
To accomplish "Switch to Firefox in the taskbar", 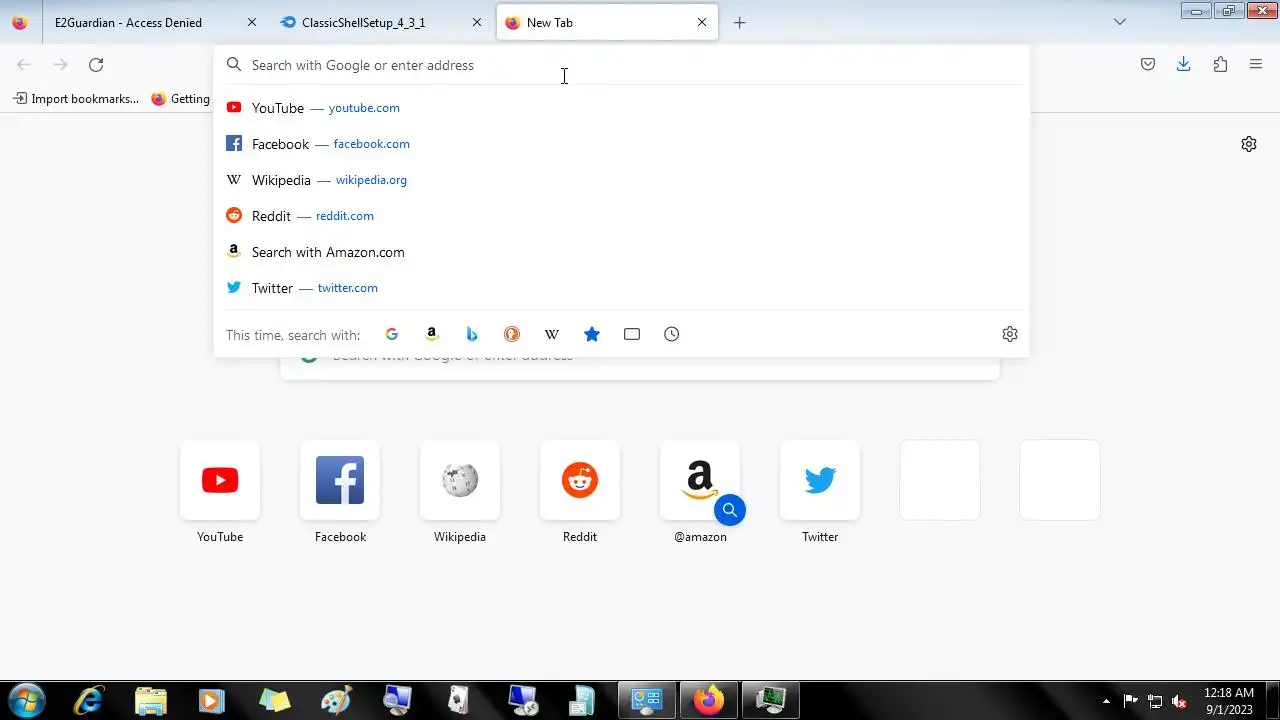I will (x=709, y=700).
